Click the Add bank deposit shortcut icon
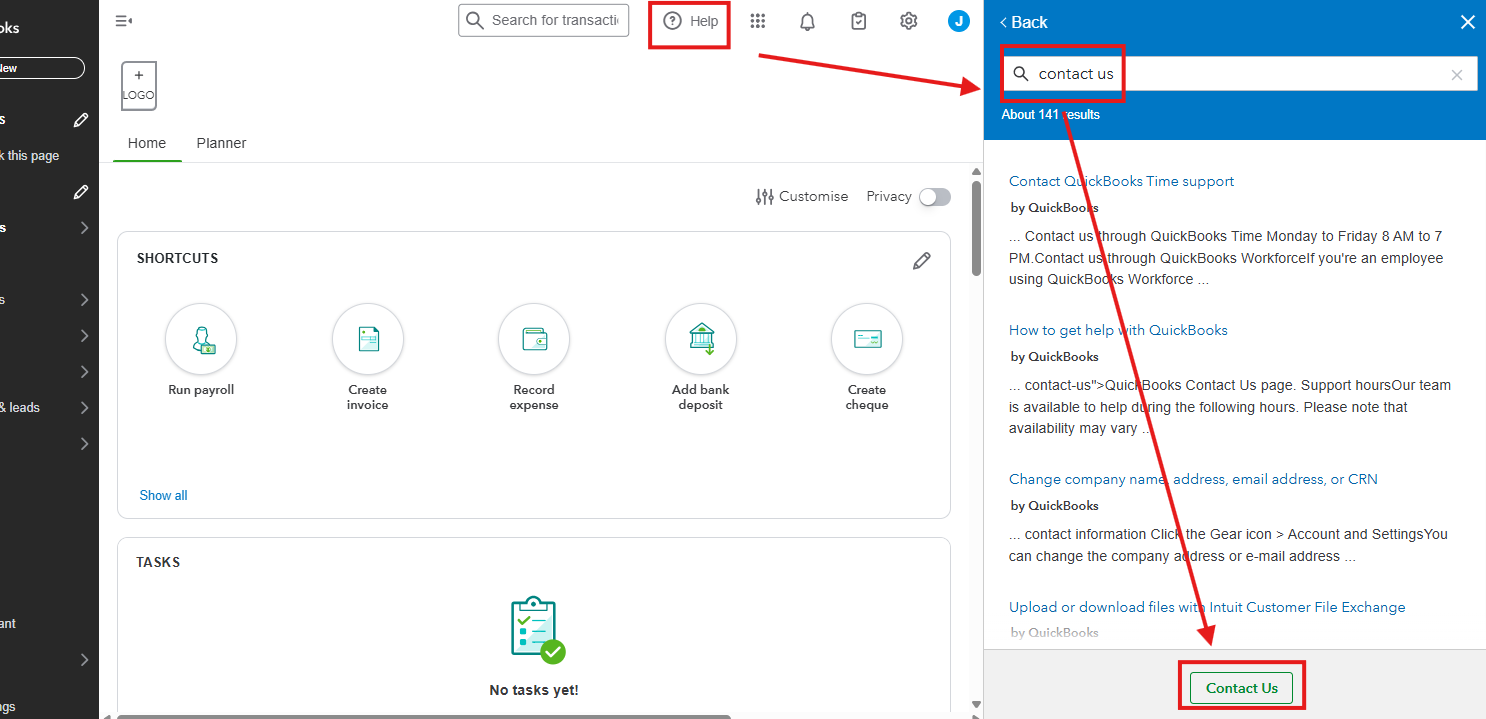 pyautogui.click(x=701, y=340)
